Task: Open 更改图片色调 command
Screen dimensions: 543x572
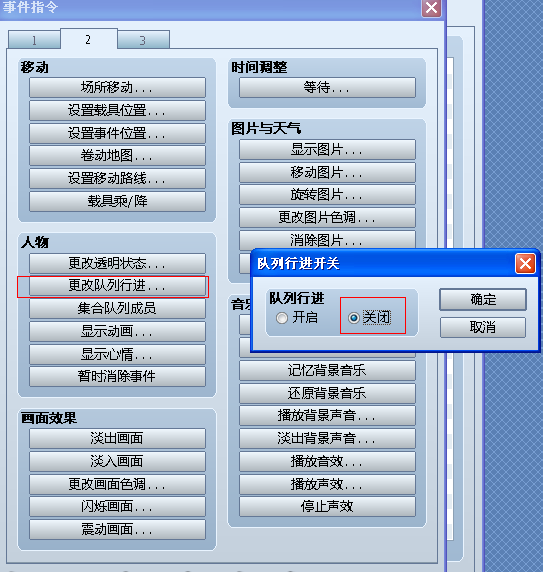Action: coord(327,218)
